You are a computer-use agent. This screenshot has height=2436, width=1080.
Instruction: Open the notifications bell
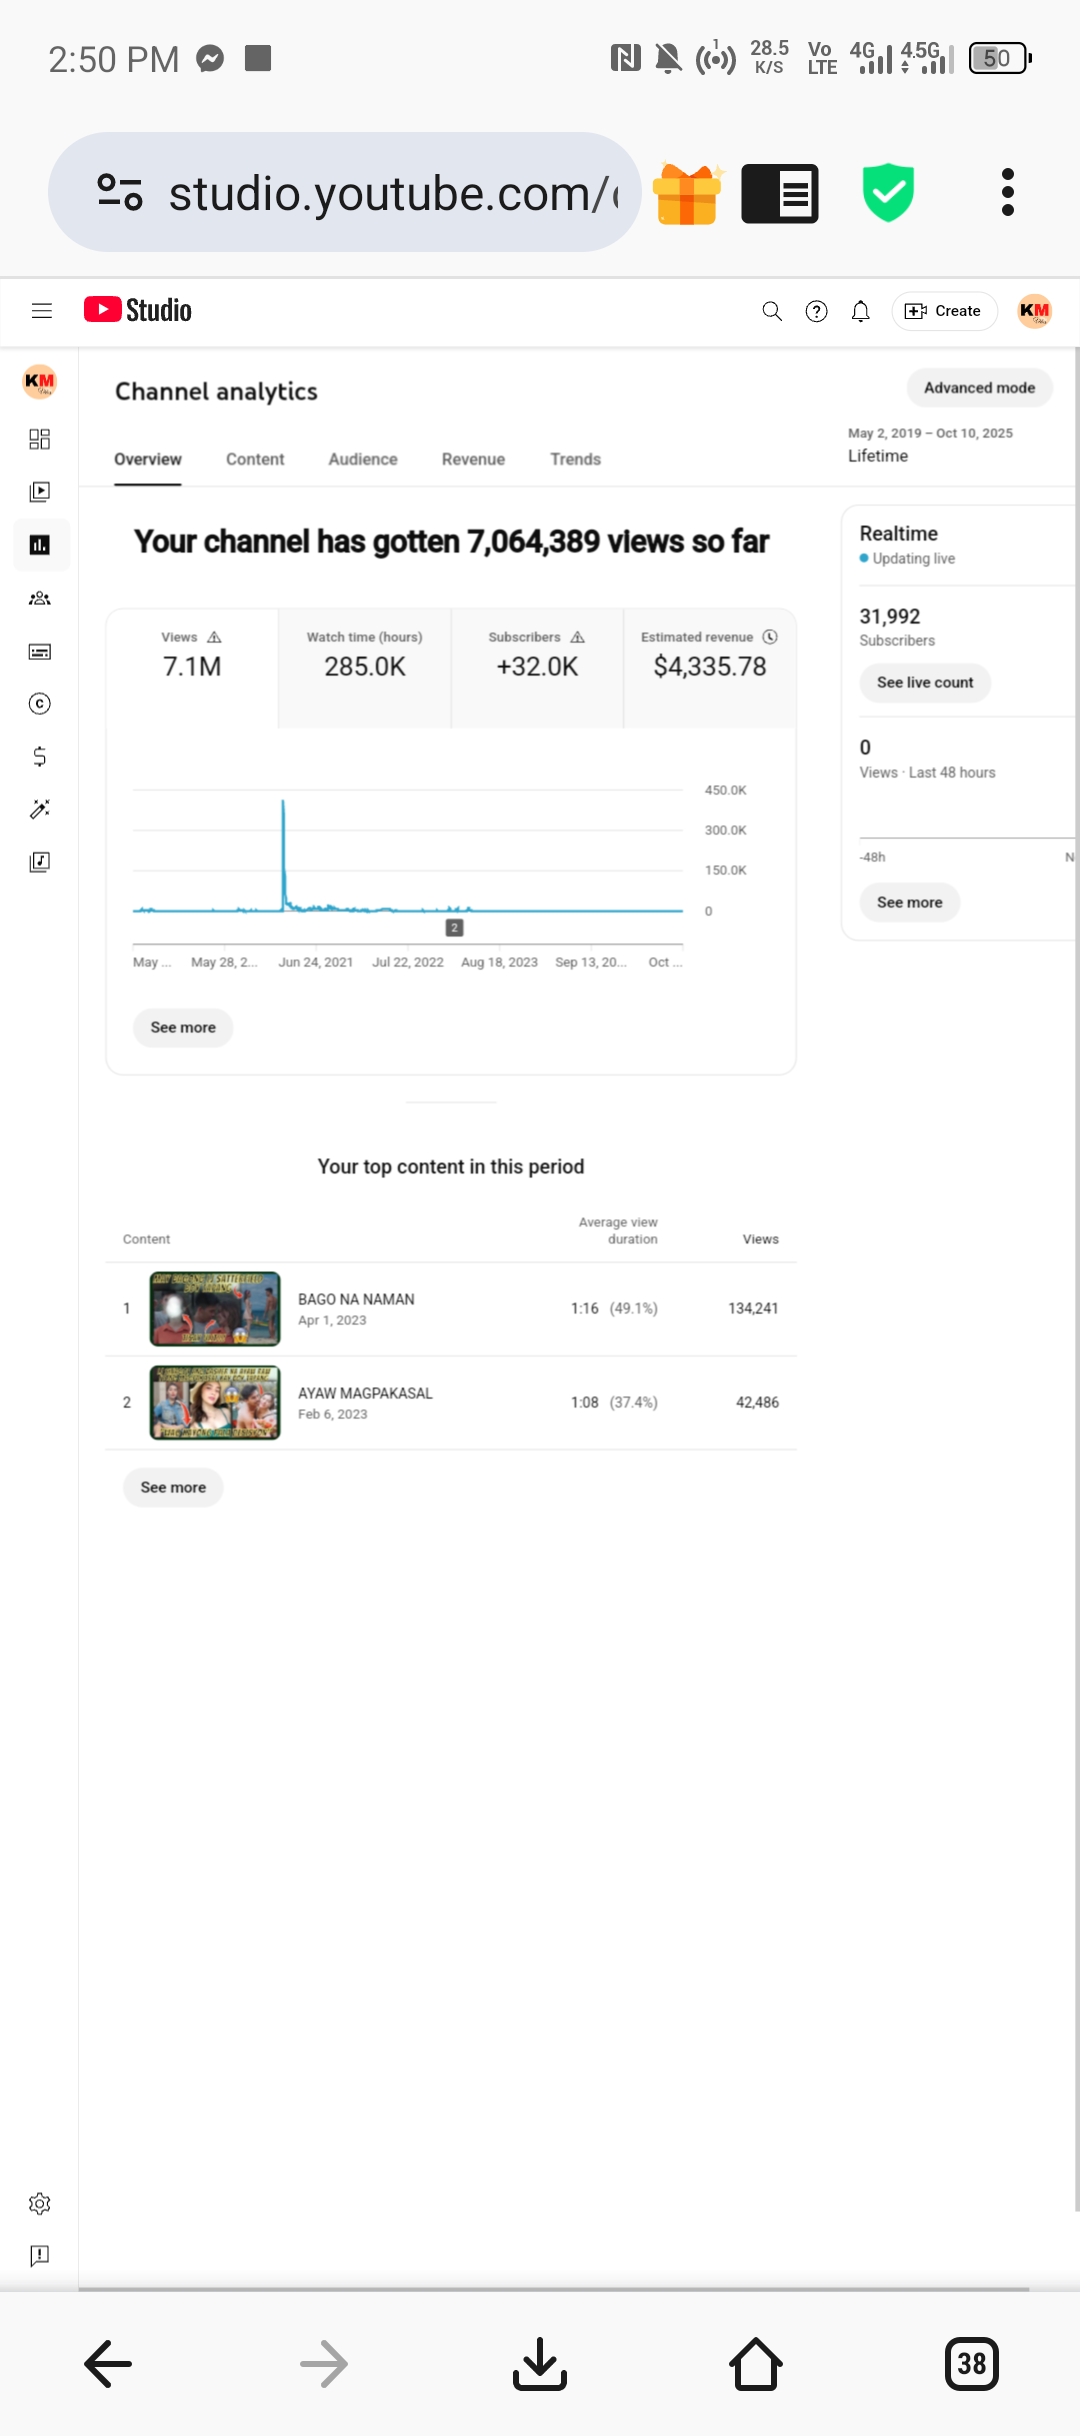(860, 311)
